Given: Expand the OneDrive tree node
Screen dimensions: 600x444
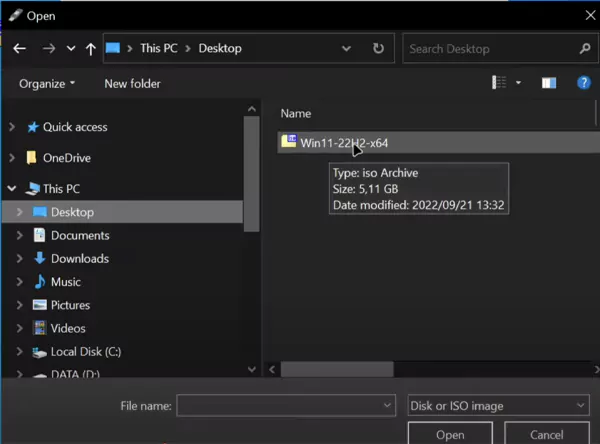Looking at the screenshot, I should click(12, 158).
